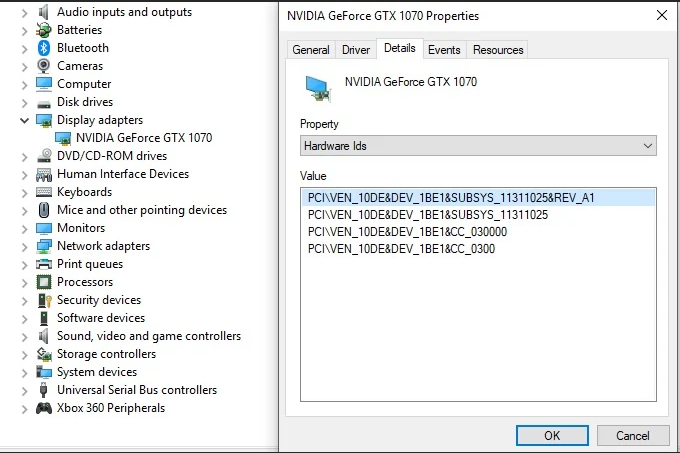Click the Batteries category icon

(x=44, y=30)
